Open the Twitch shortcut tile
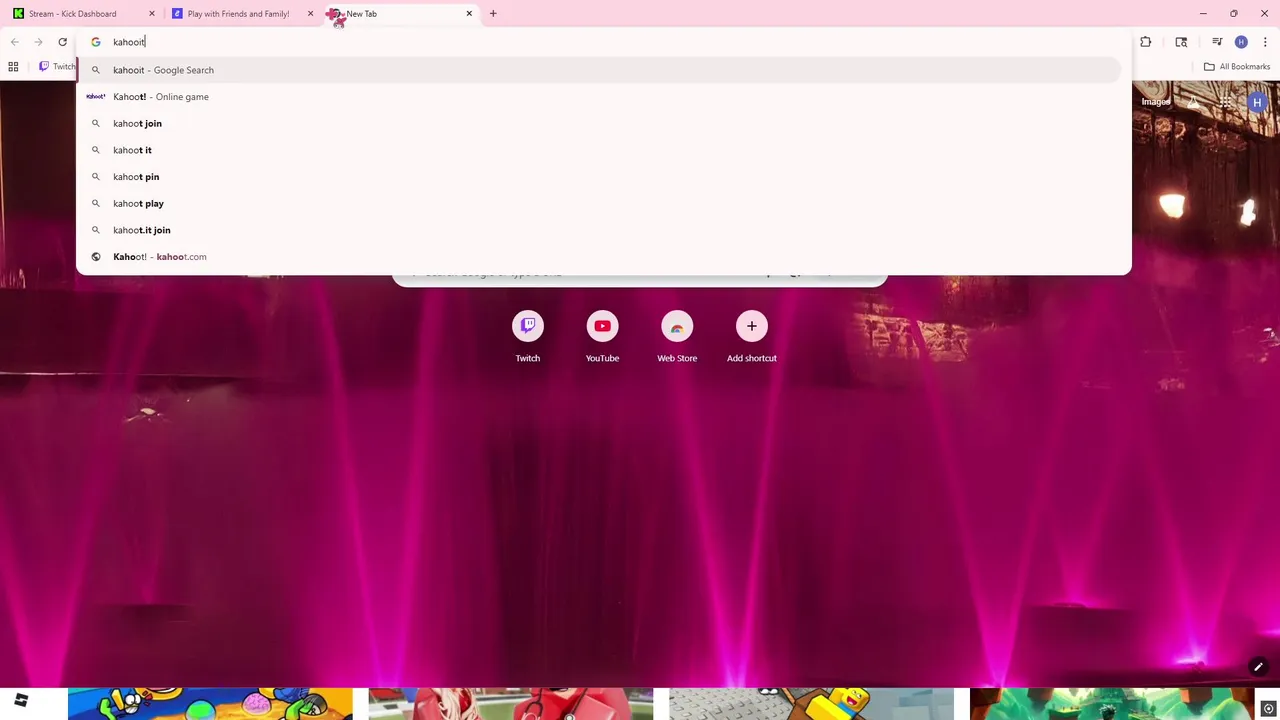Image resolution: width=1280 pixels, height=720 pixels. (x=528, y=337)
